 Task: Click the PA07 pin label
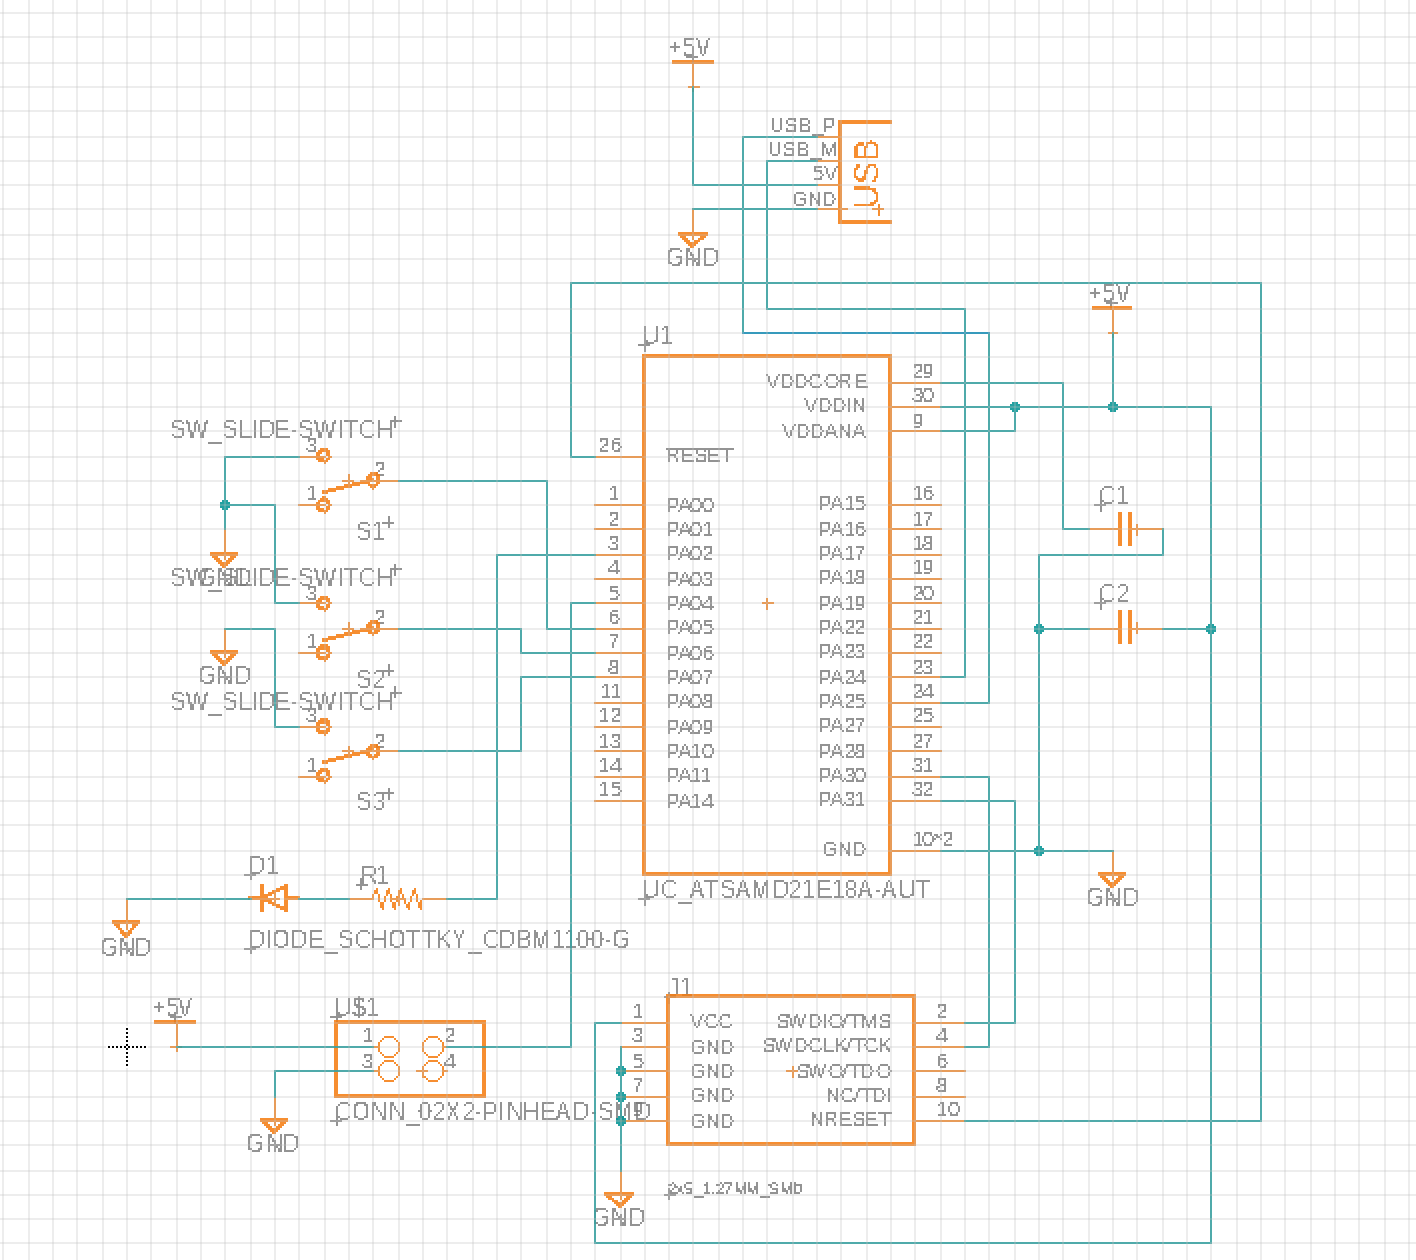(690, 677)
